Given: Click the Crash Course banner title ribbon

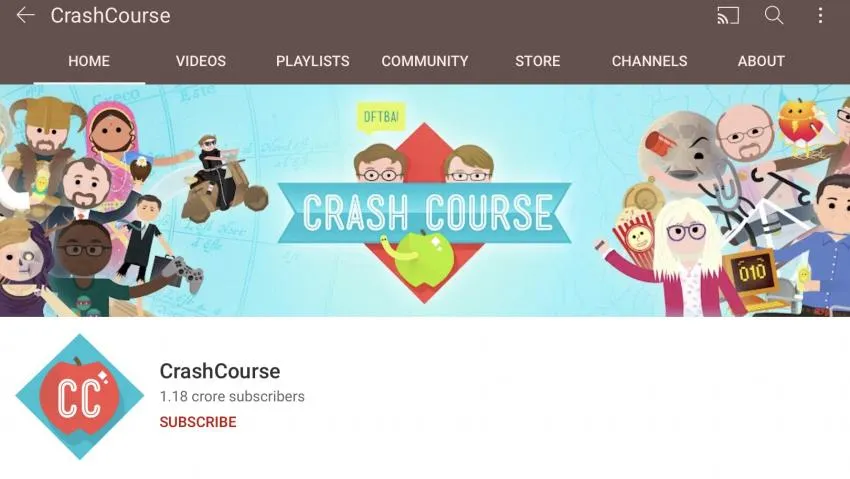Looking at the screenshot, I should pyautogui.click(x=424, y=212).
